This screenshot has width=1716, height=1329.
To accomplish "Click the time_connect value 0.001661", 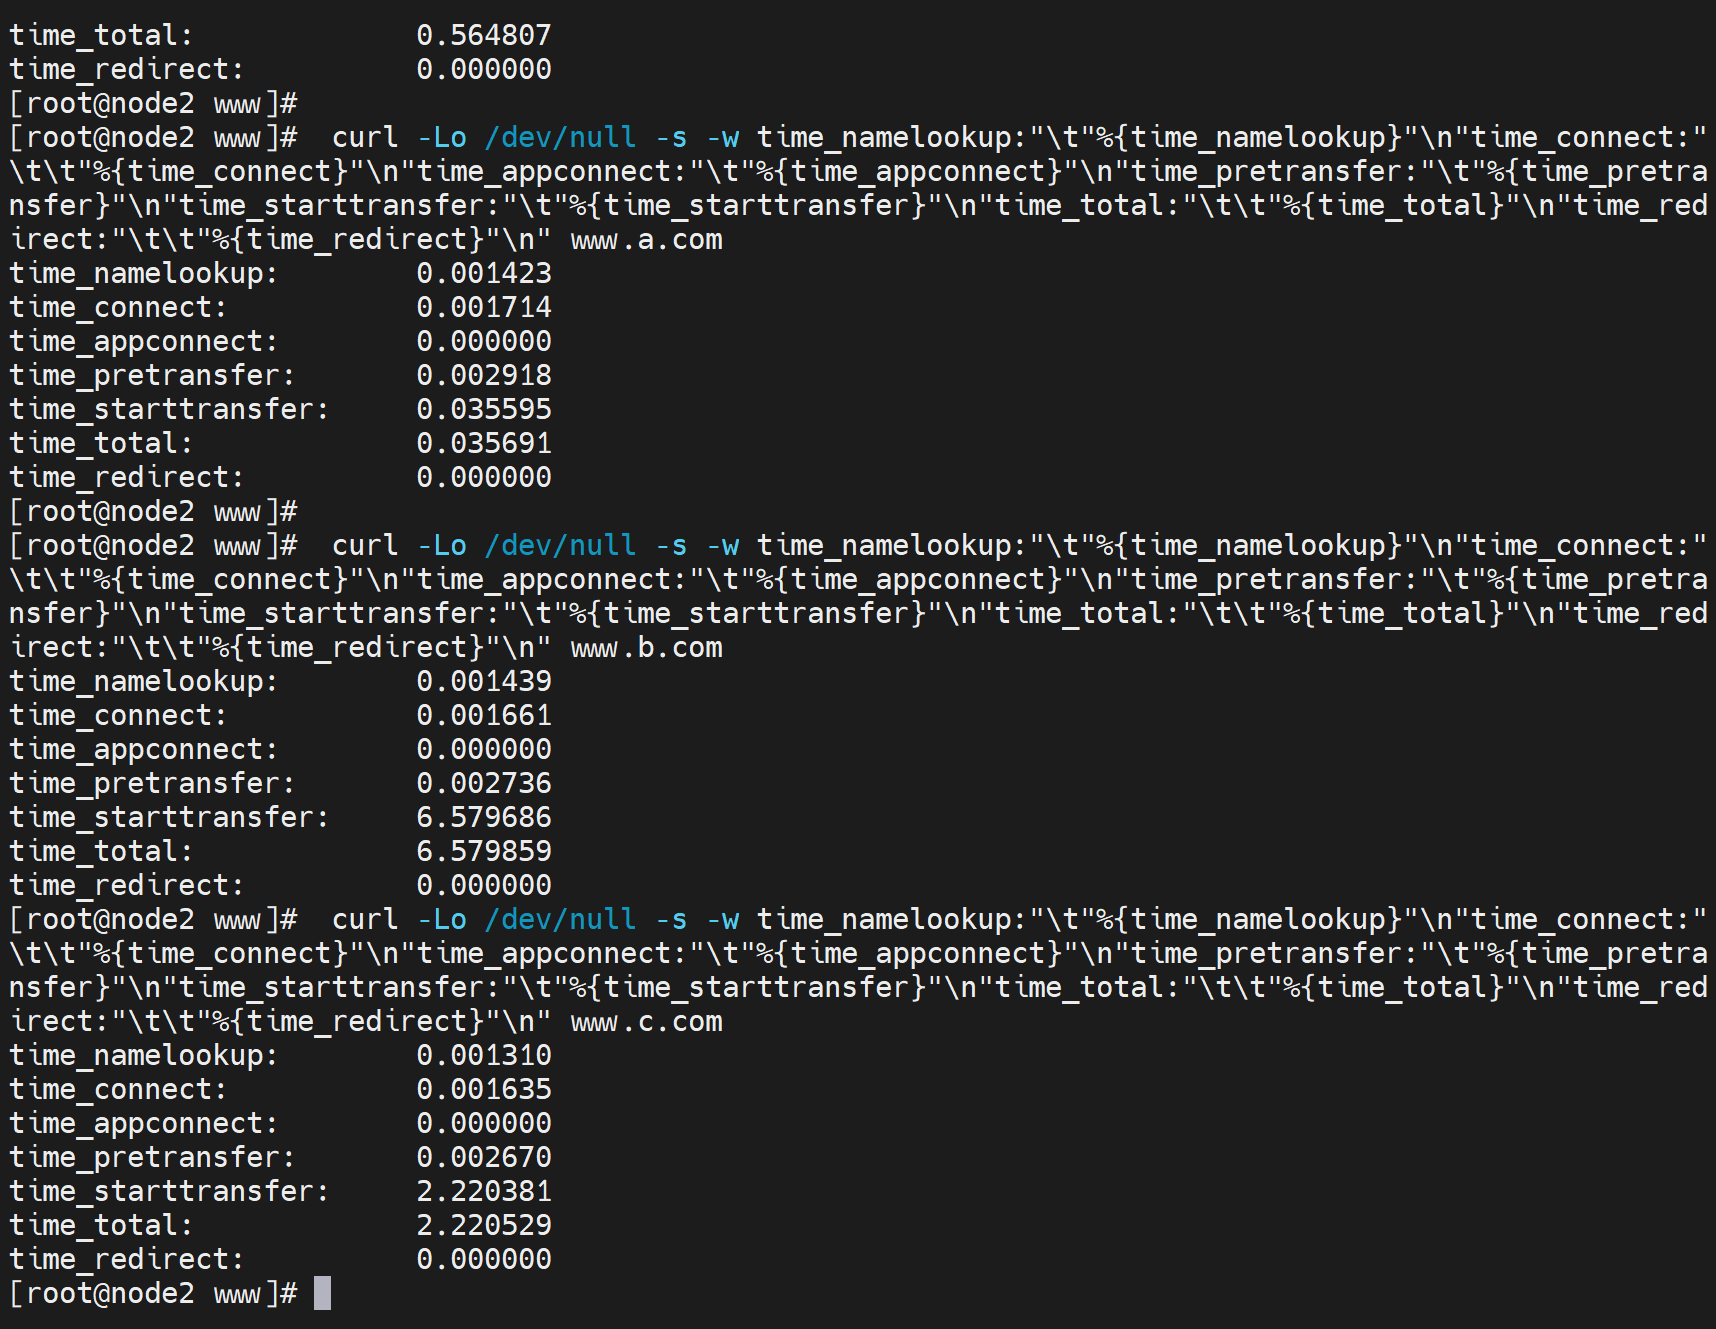I will (x=483, y=715).
